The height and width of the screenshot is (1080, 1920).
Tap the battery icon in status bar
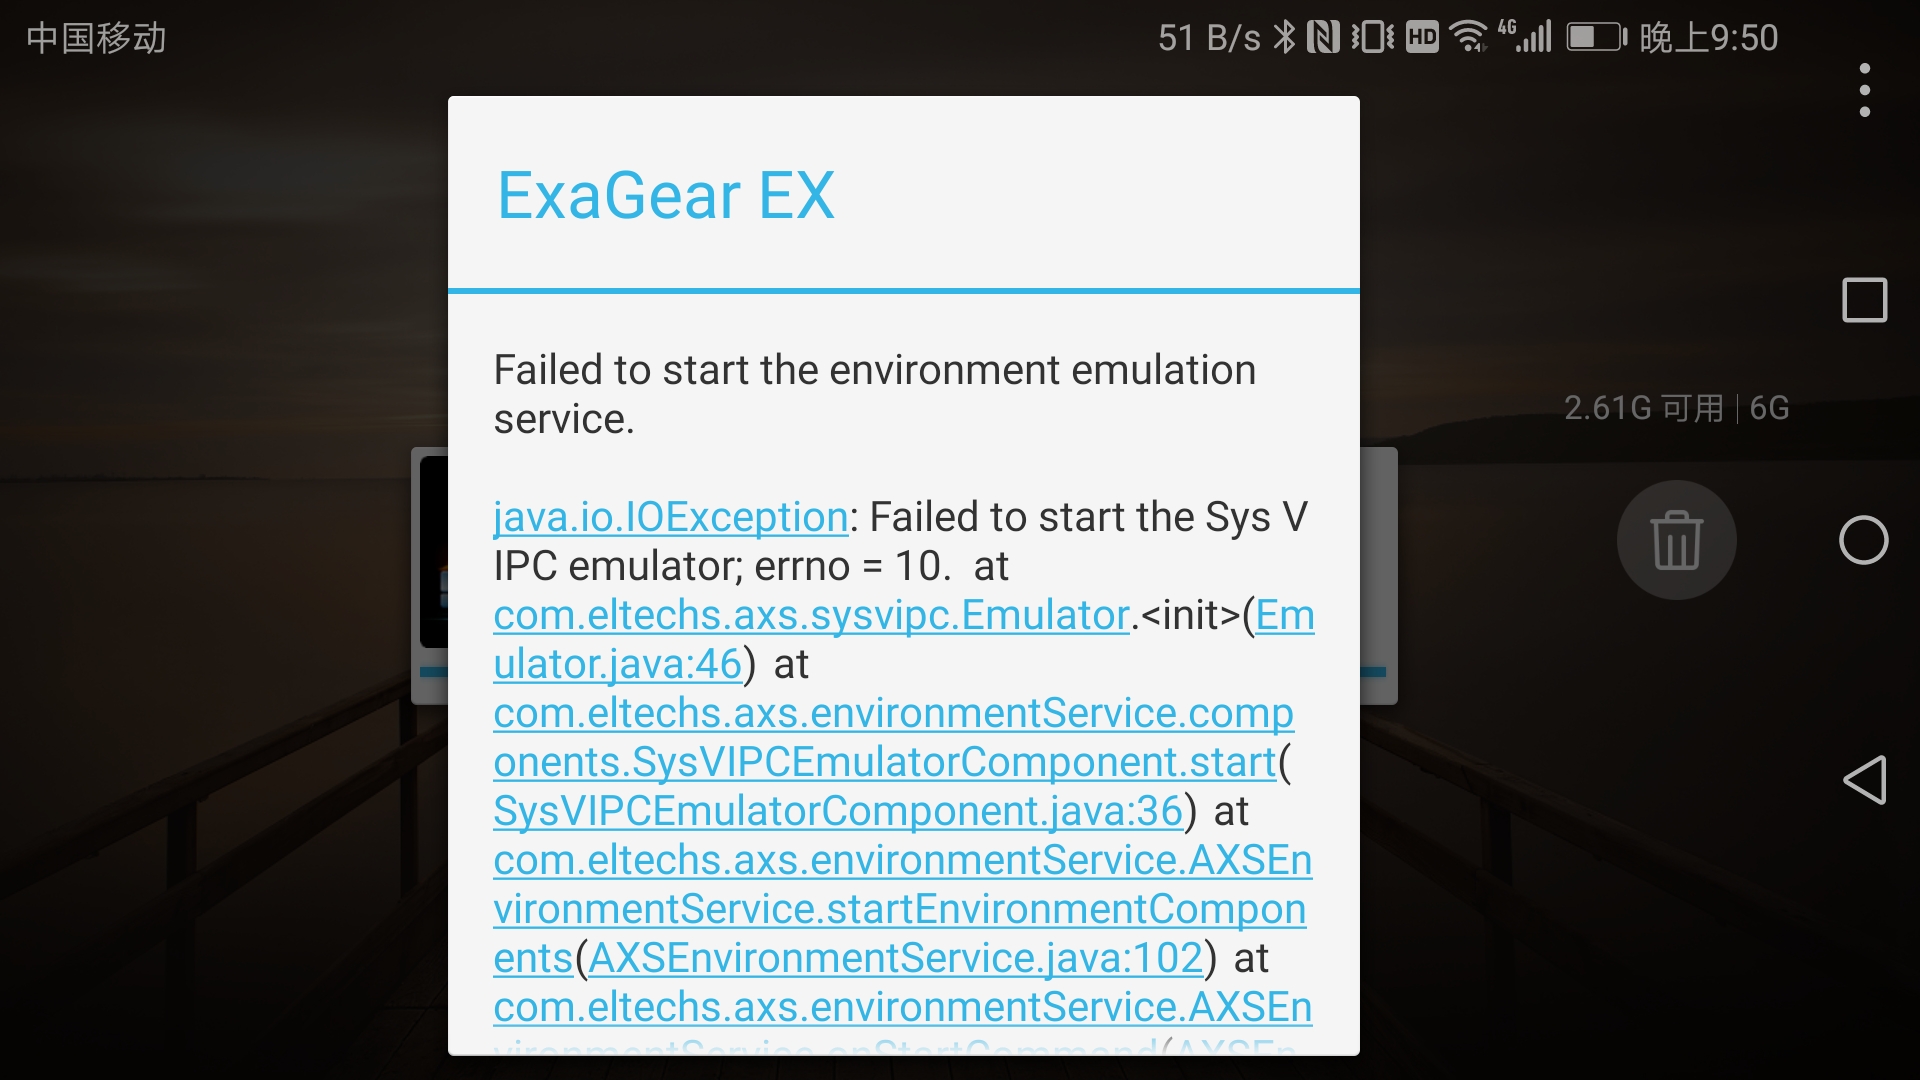tap(1596, 38)
